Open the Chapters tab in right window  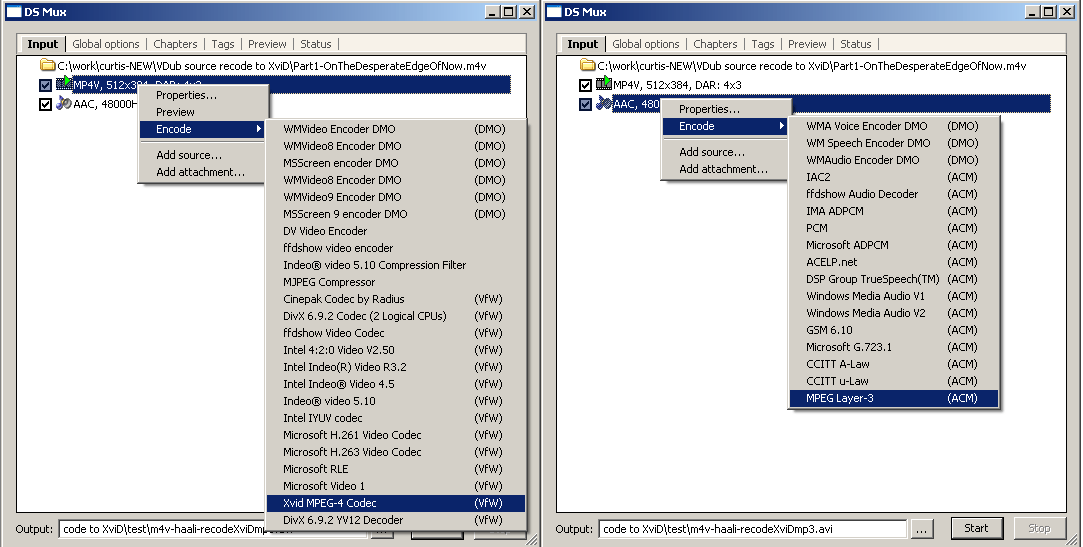tap(716, 44)
